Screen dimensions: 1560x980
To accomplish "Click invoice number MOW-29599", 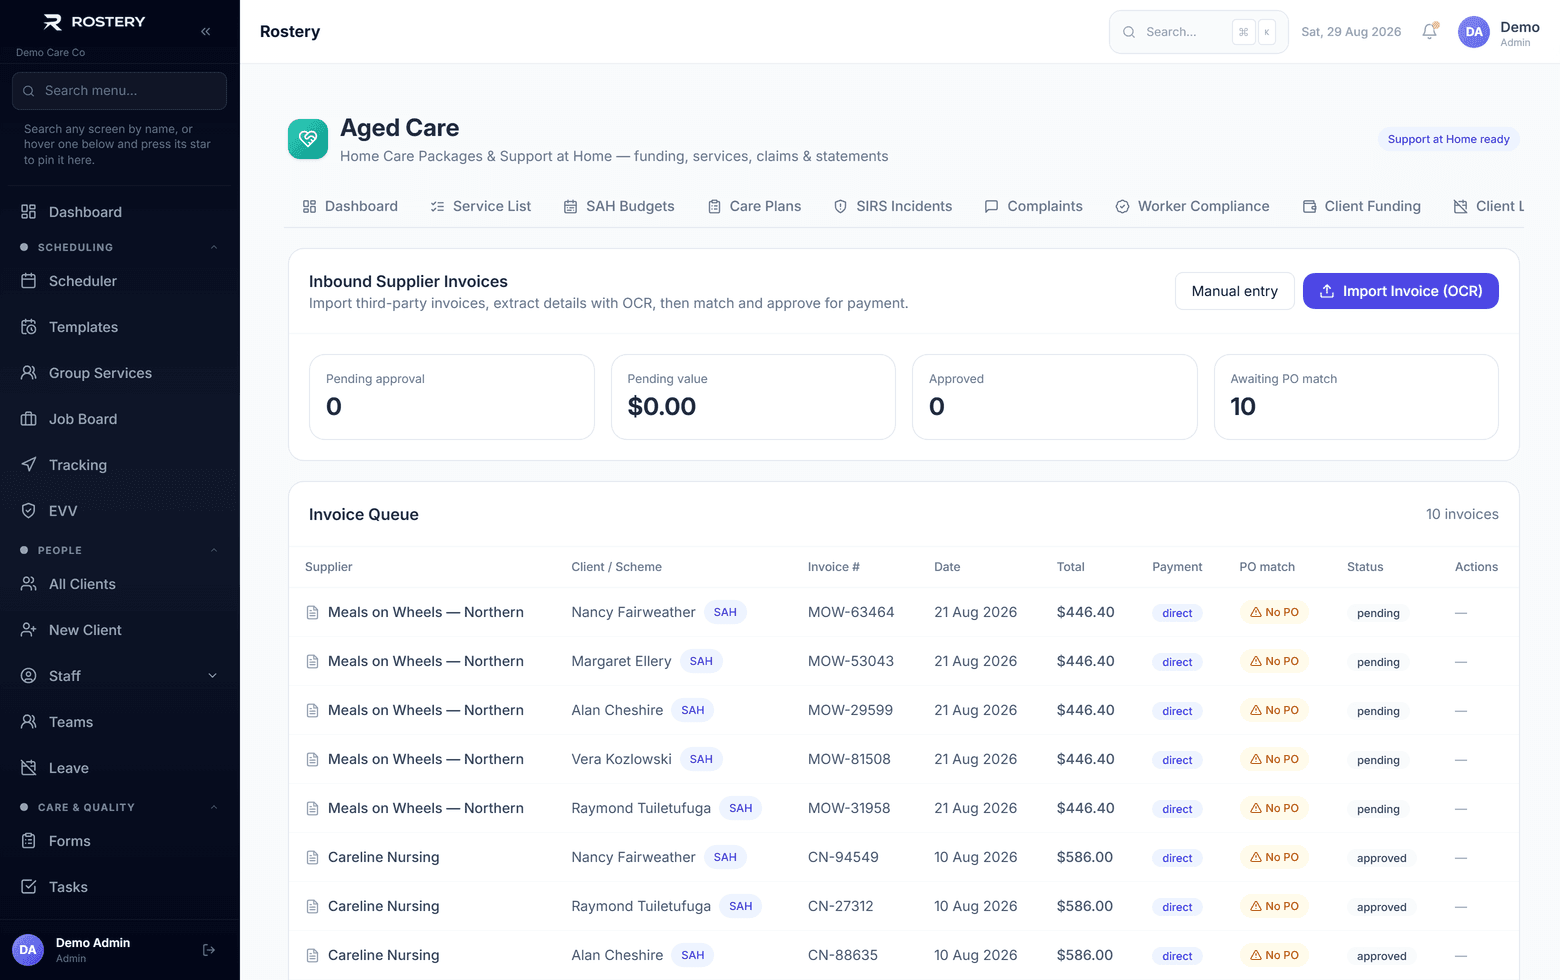I will click(850, 710).
